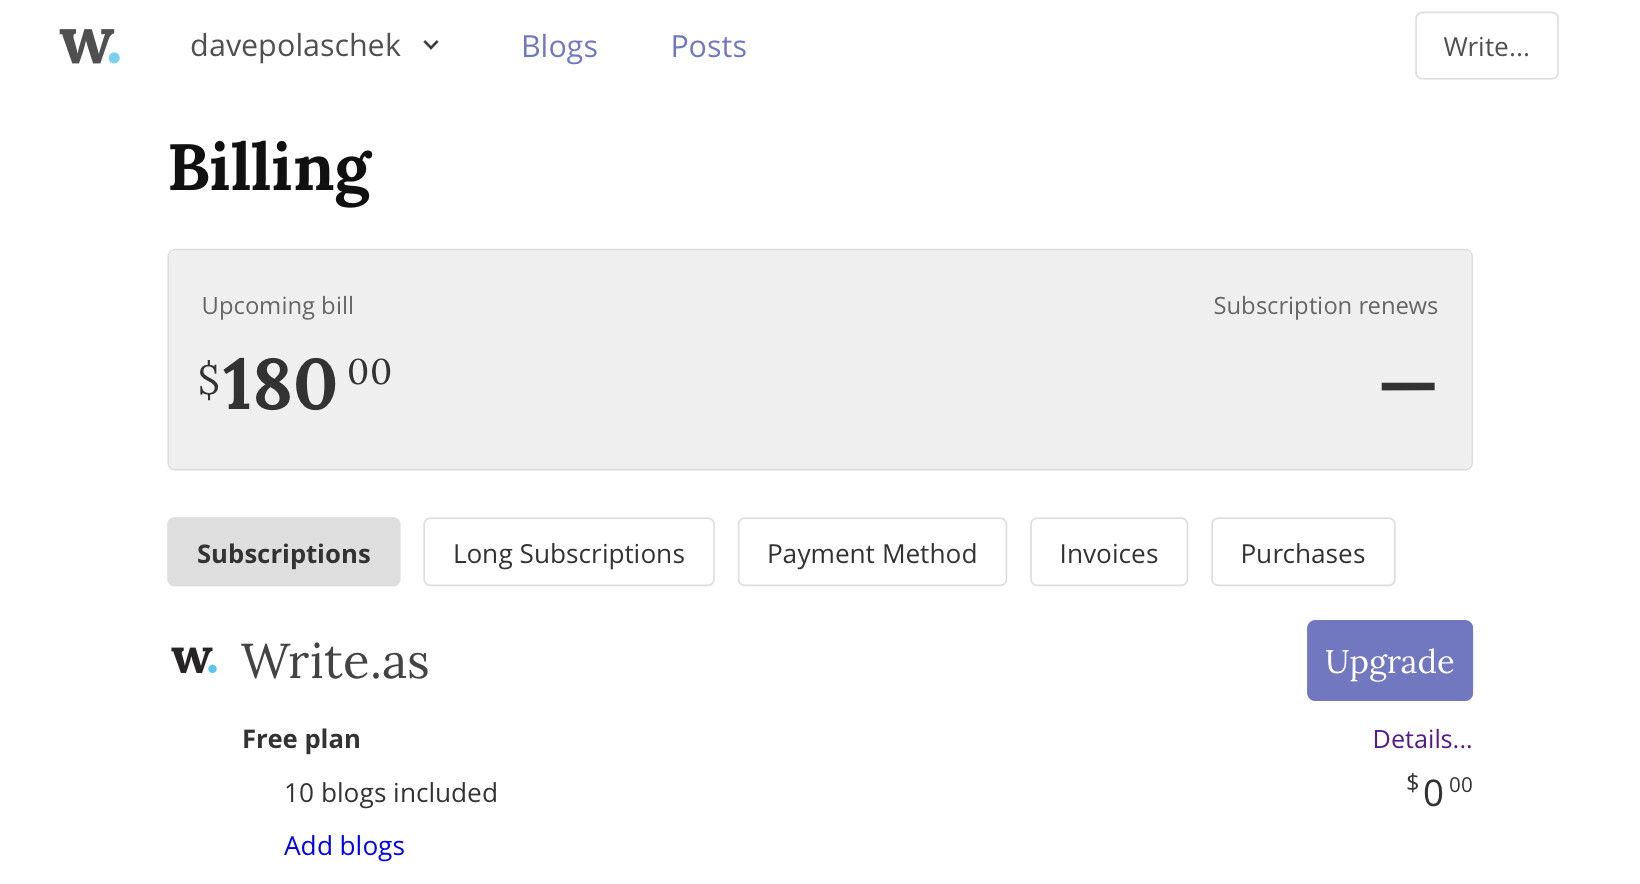Viewport: 1640px width, 884px height.
Task: Click the Write.as product heading
Action: pyautogui.click(x=335, y=661)
